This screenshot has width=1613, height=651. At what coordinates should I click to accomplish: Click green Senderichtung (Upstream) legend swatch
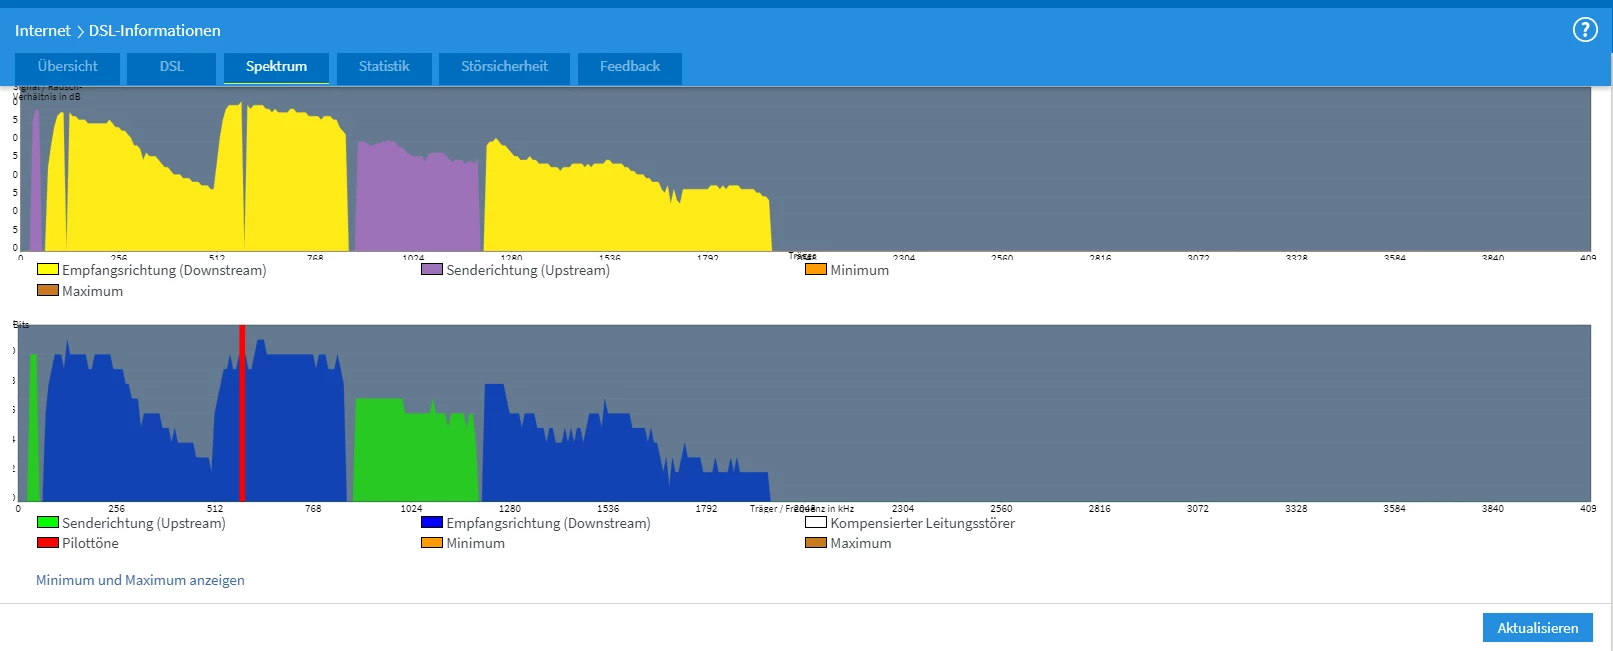(x=47, y=523)
